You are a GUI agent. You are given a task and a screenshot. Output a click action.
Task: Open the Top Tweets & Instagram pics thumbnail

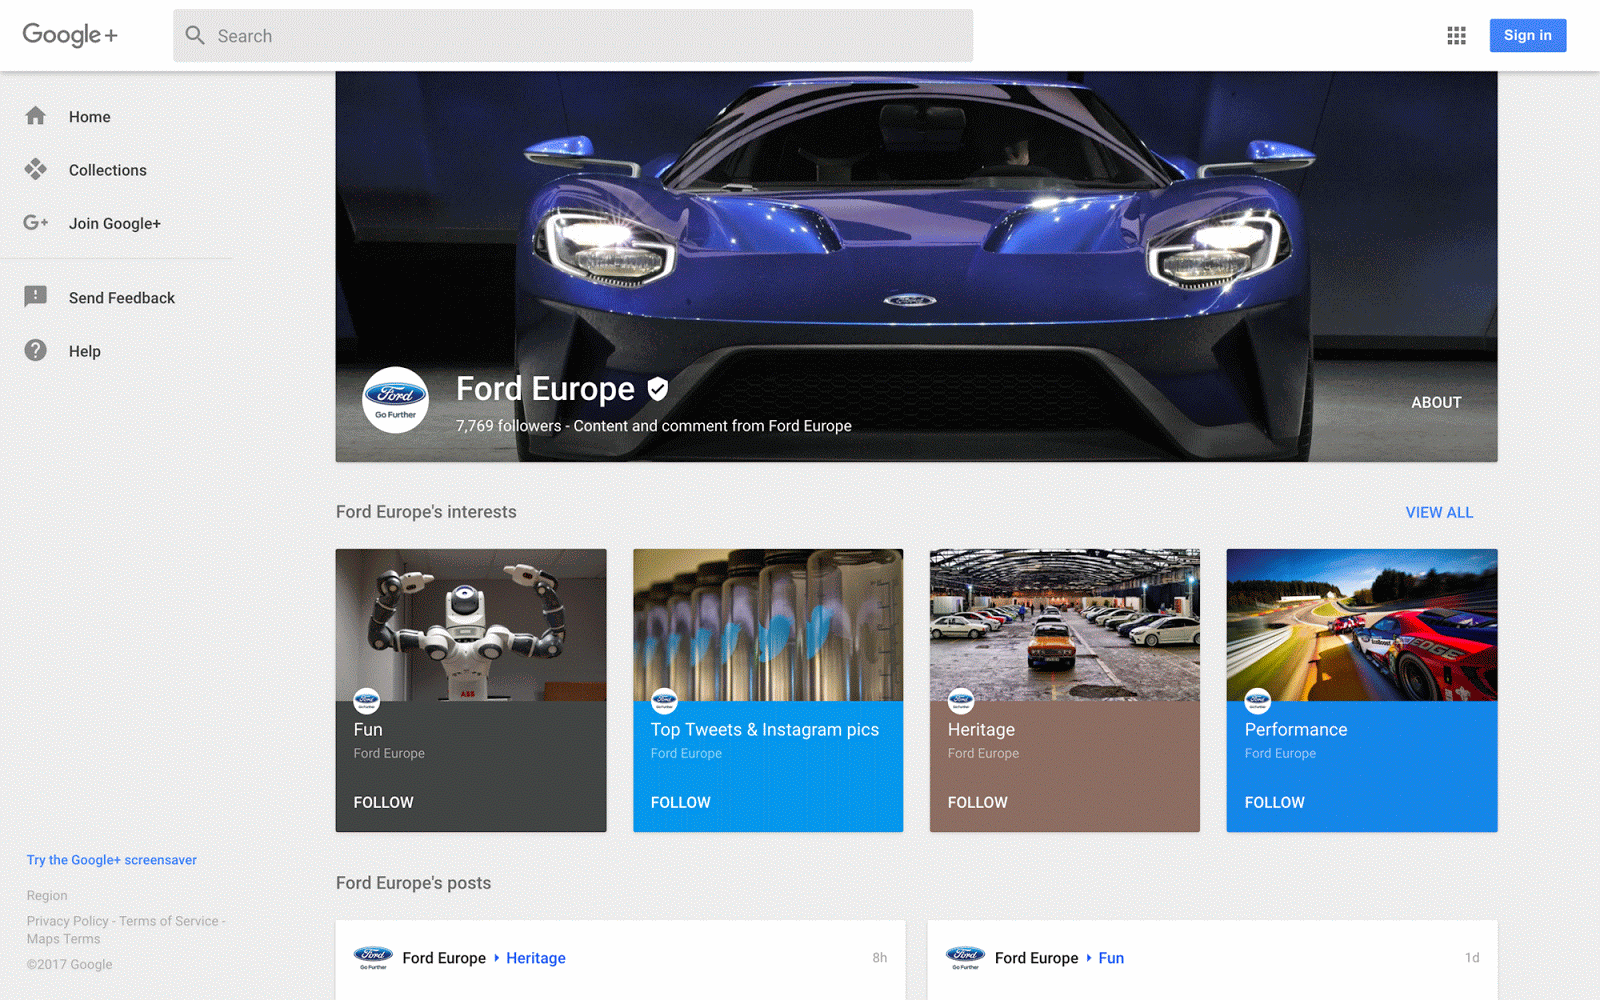[x=768, y=624]
